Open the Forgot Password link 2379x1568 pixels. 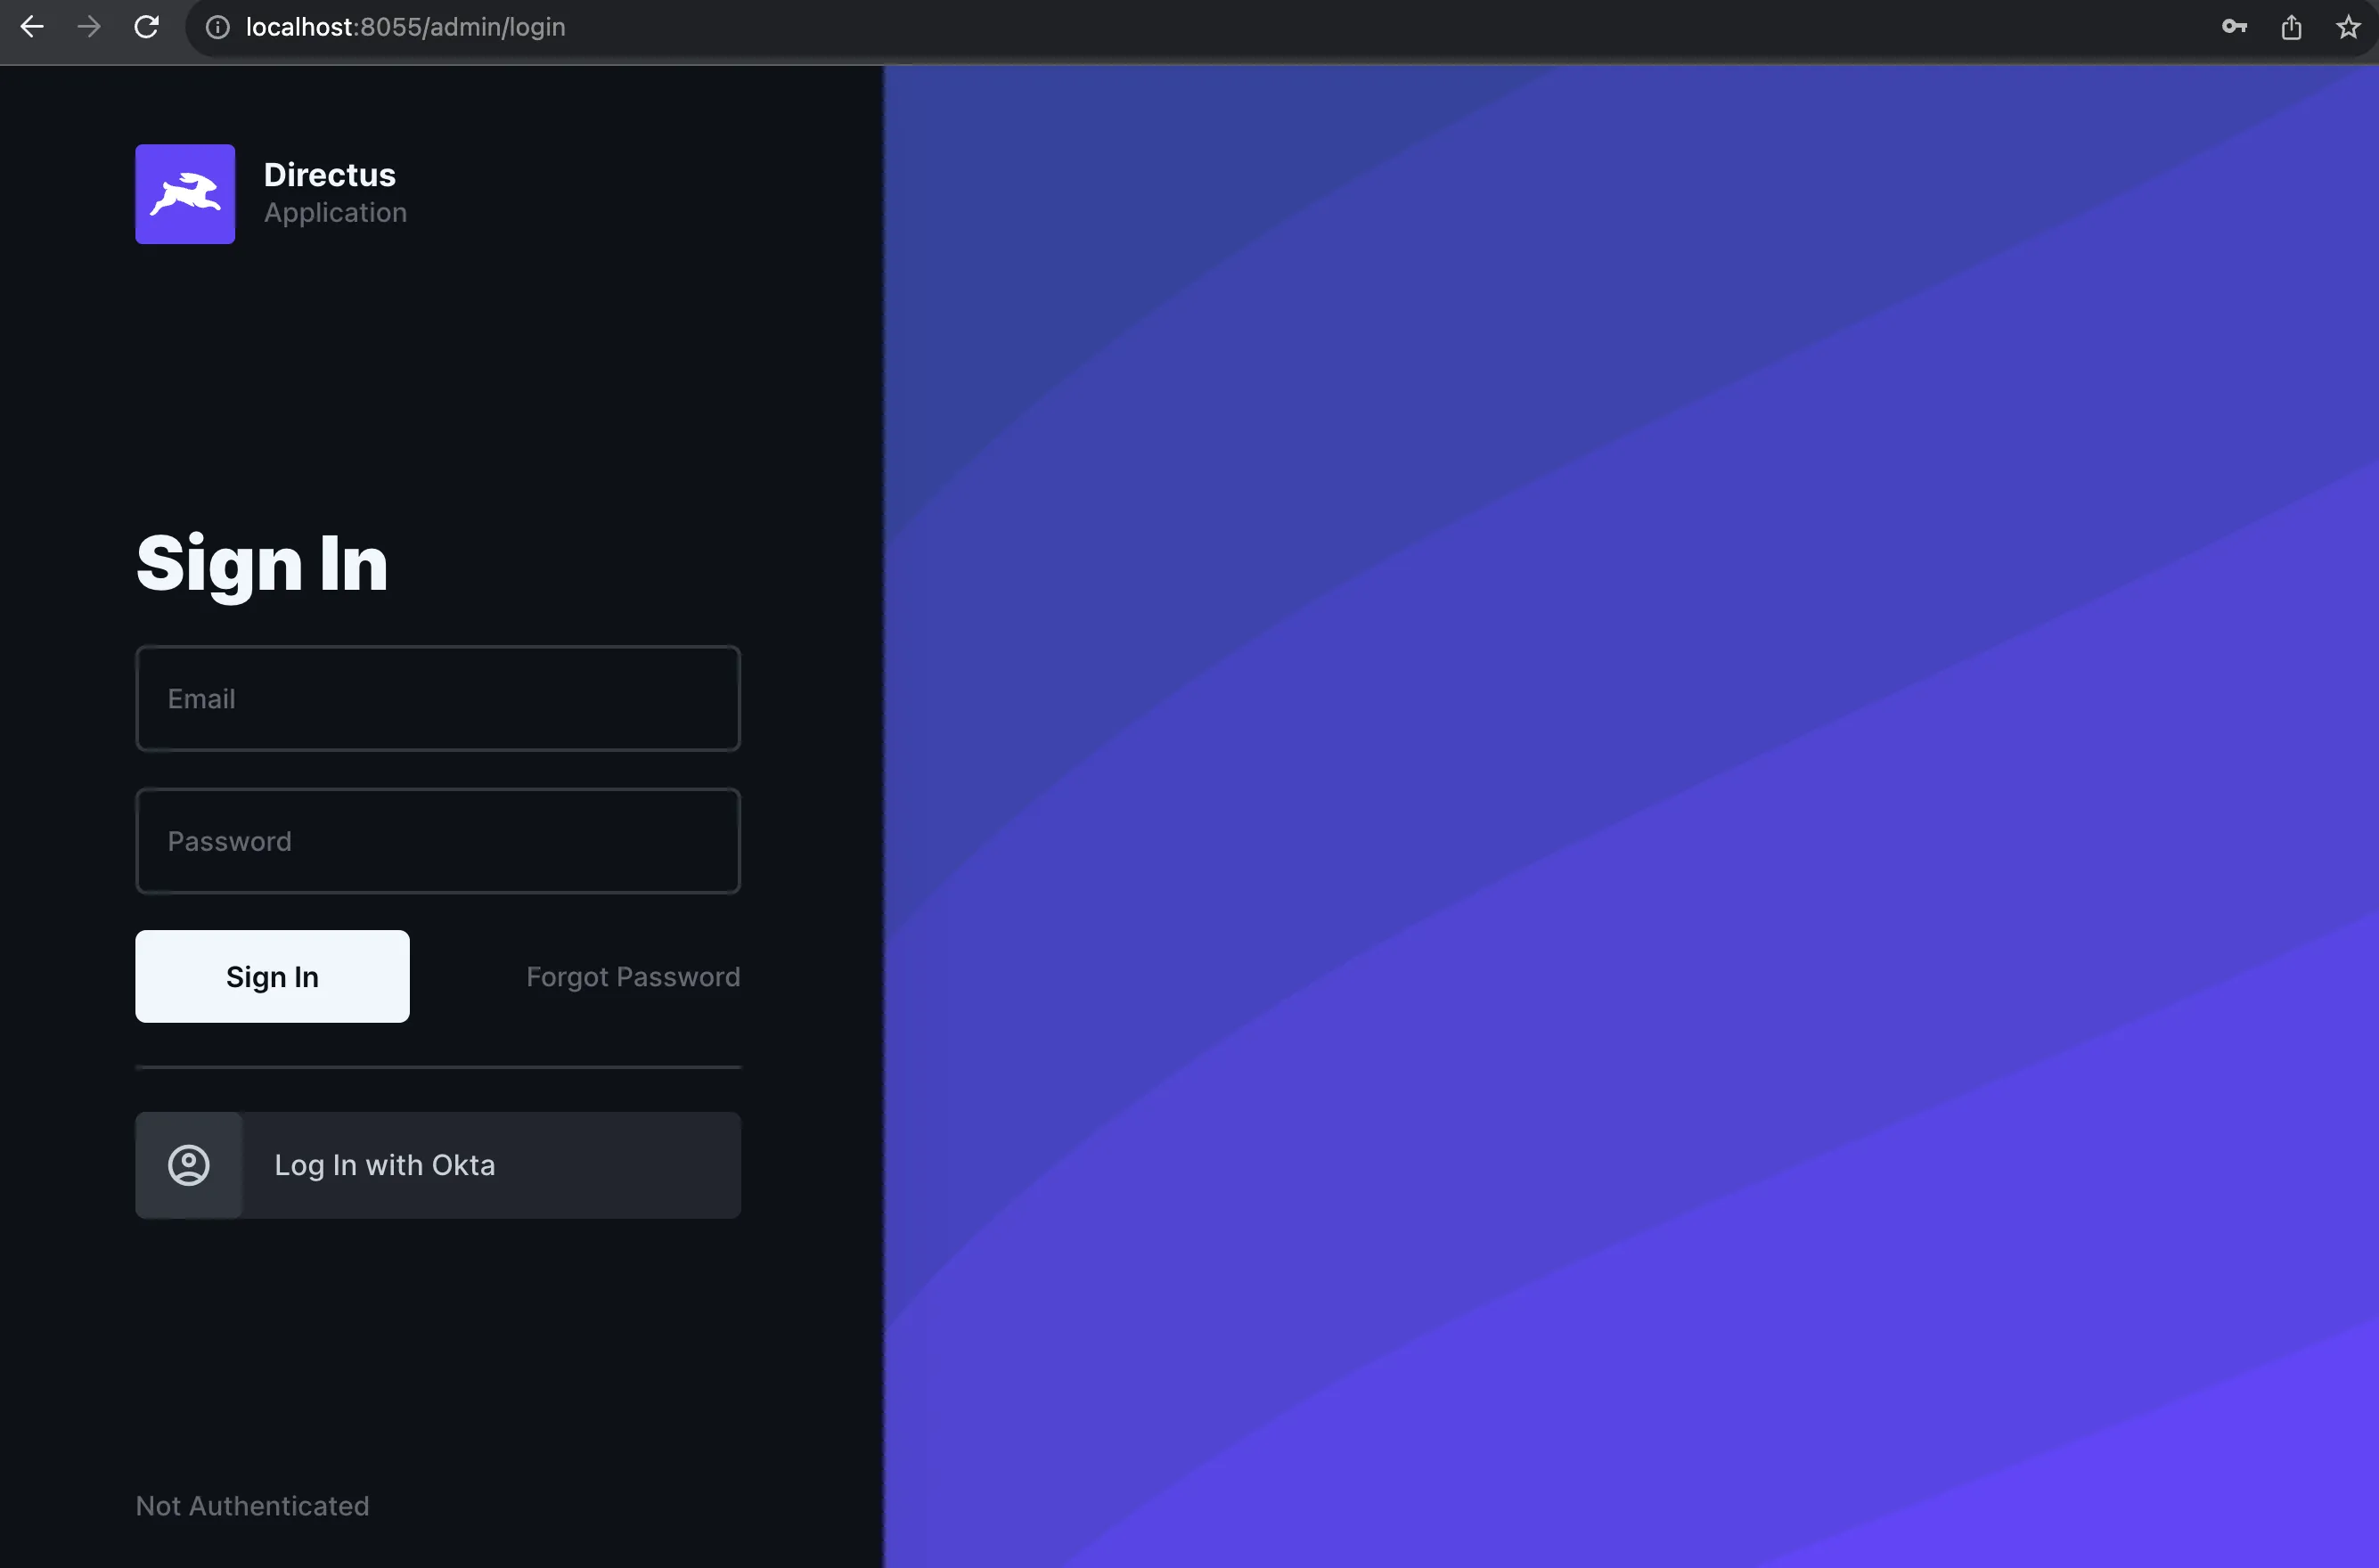coord(632,976)
